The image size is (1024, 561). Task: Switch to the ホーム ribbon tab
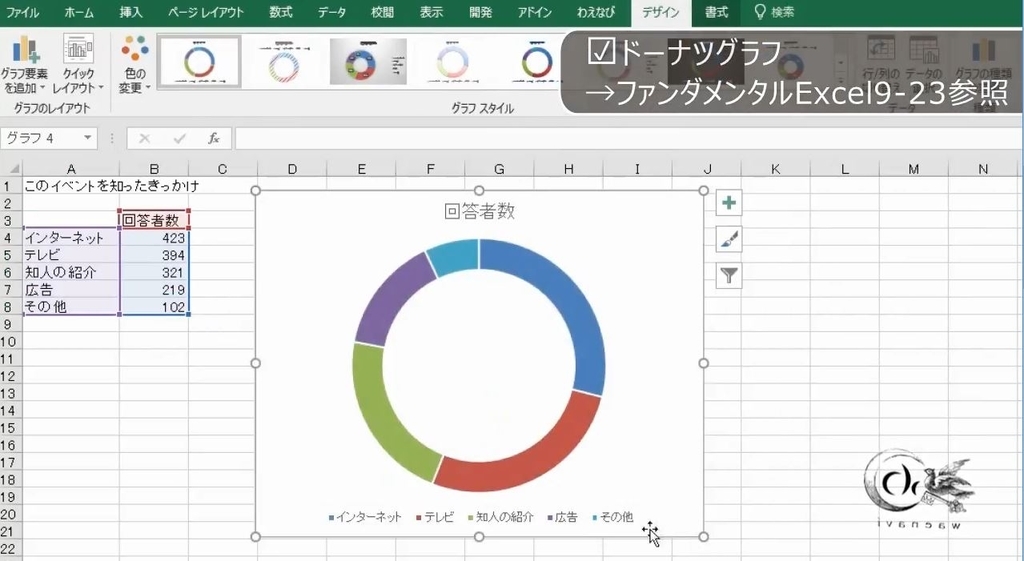79,12
